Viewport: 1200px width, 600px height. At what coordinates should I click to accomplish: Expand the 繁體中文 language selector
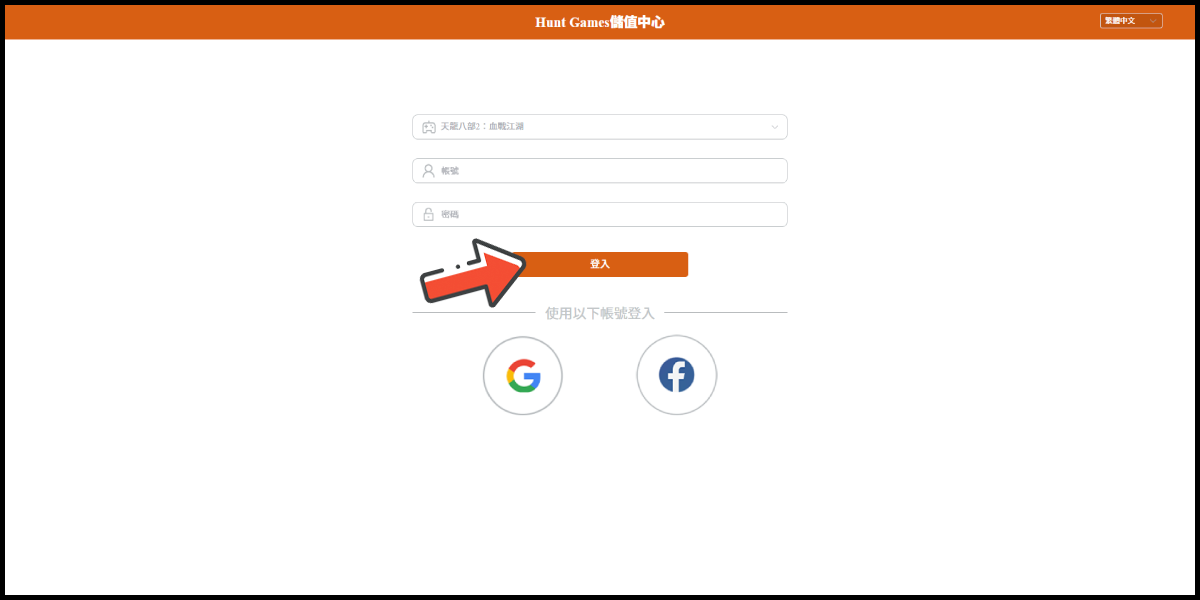click(1131, 20)
